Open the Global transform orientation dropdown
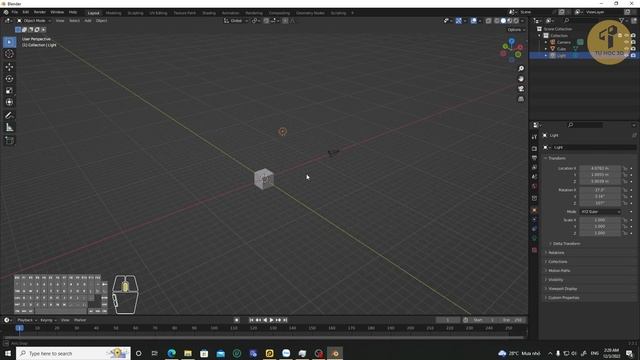 [x=236, y=20]
